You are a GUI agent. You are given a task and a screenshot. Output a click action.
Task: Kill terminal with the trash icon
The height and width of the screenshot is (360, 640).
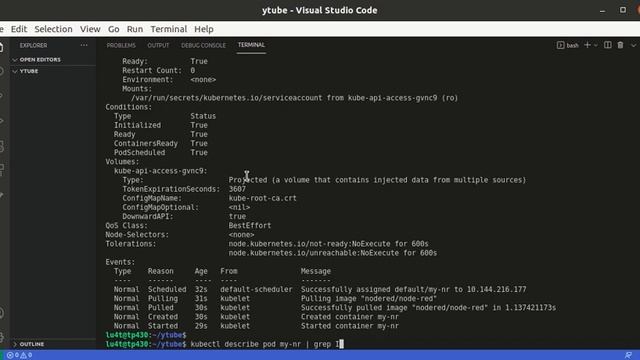[620, 45]
